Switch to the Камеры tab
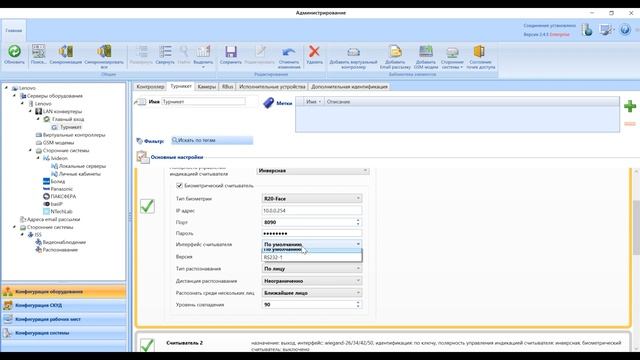 [x=207, y=87]
